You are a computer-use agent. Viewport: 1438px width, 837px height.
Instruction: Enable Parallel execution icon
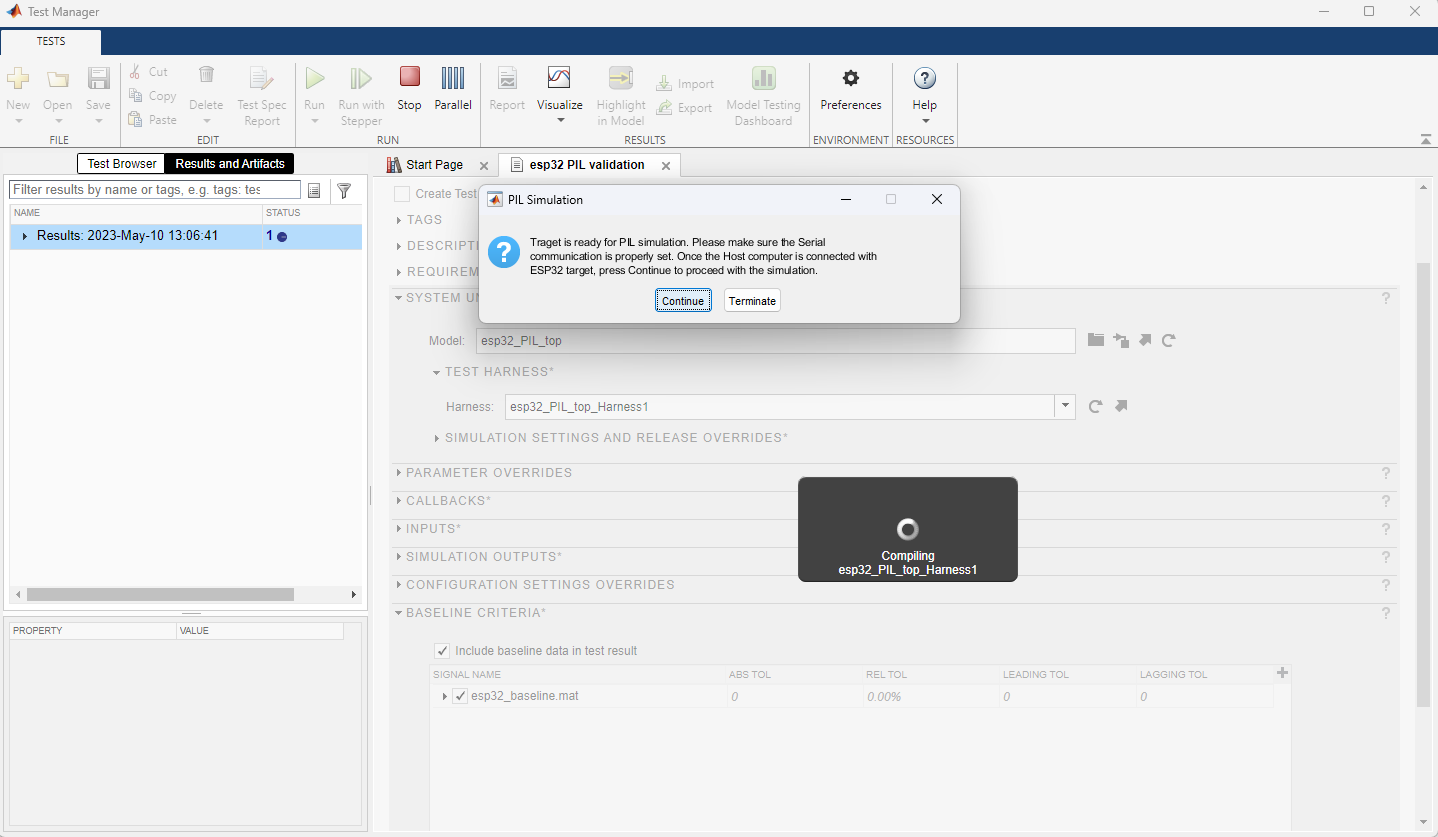pyautogui.click(x=453, y=77)
